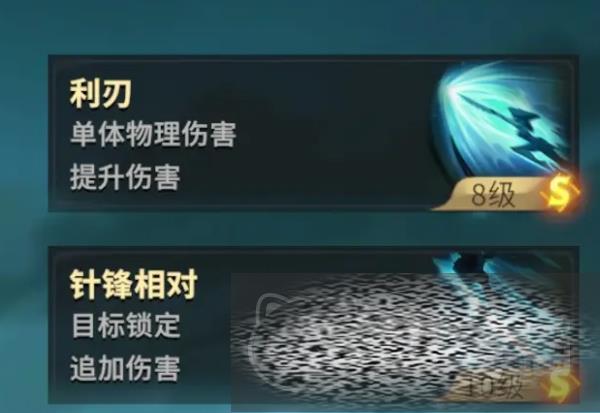The width and height of the screenshot is (600, 413).
Task: Tap the glowing S rank badge on 利刃
Action: [559, 192]
